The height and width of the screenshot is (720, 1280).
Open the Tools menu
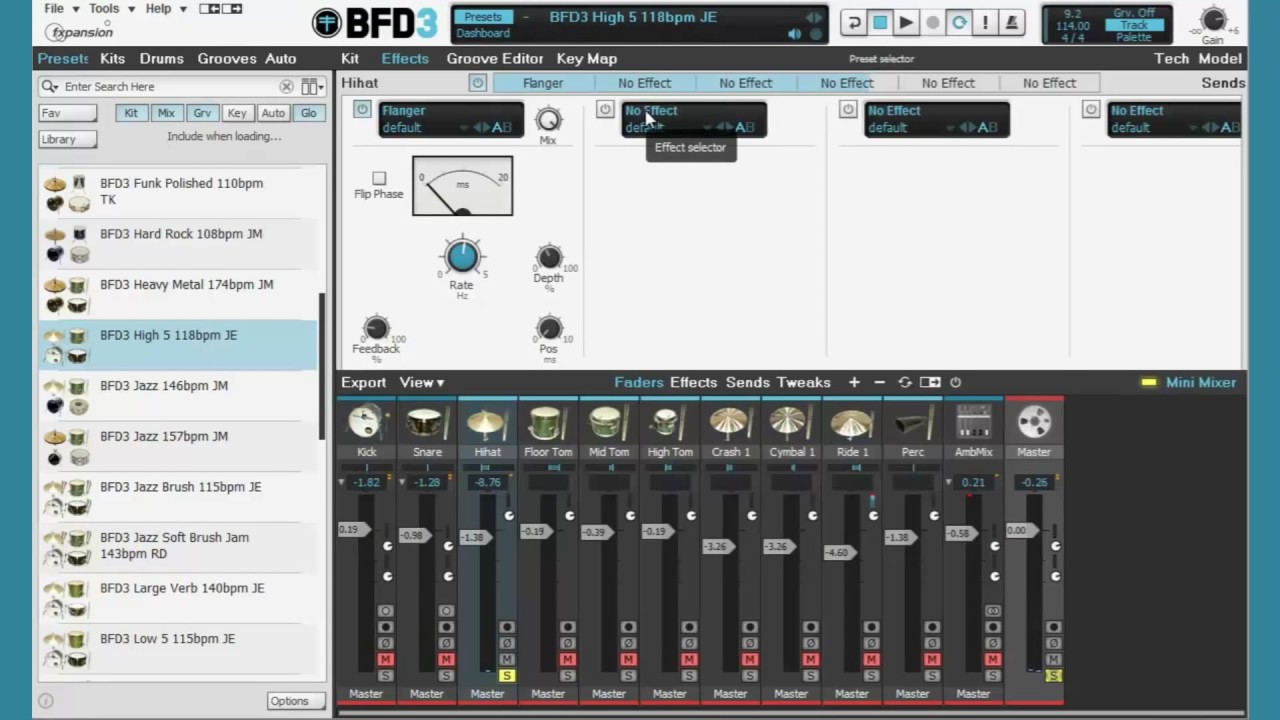pos(111,9)
